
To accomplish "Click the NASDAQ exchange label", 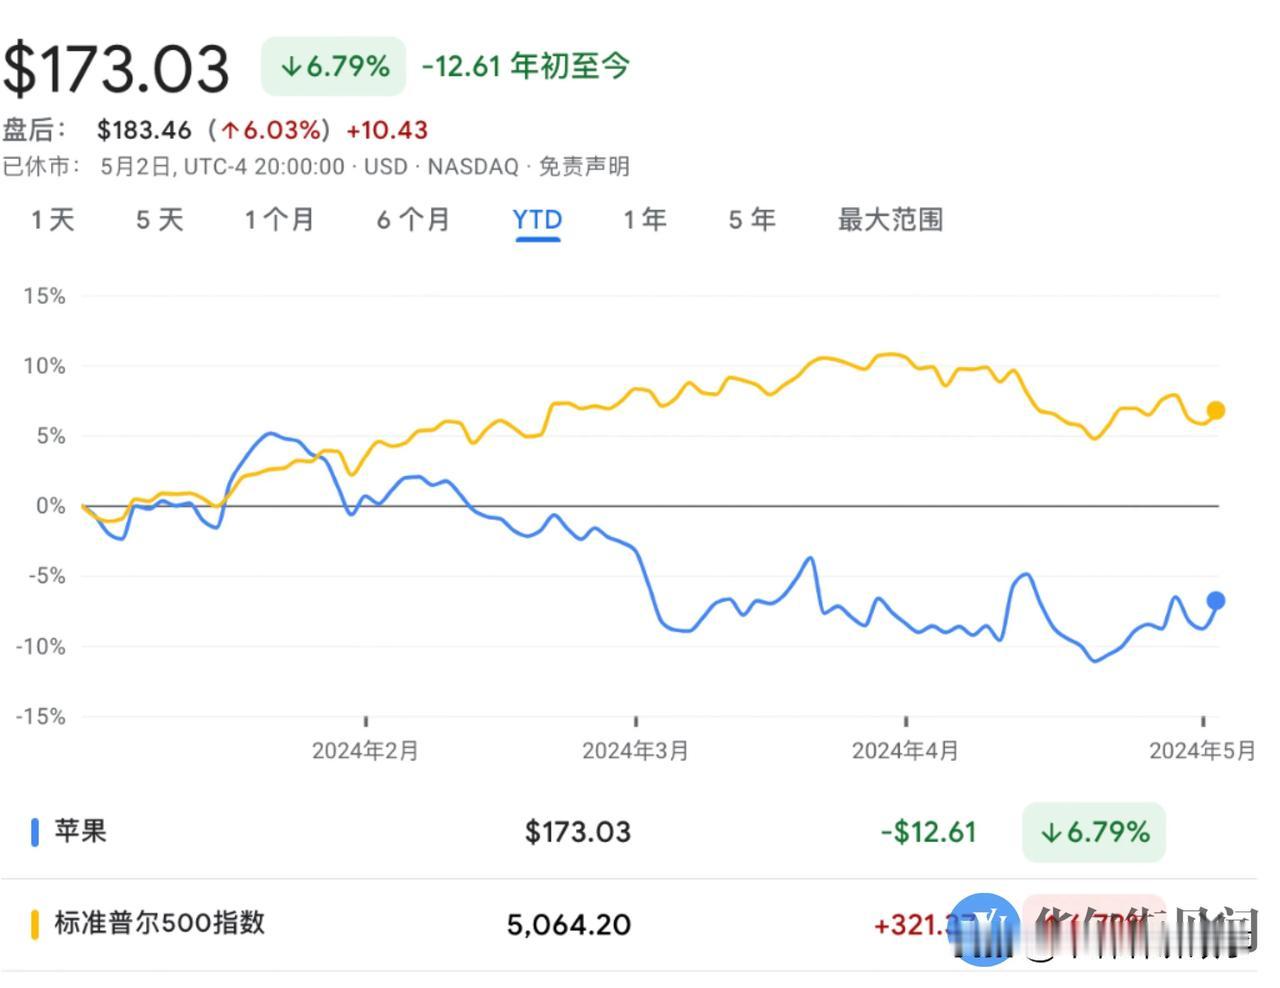I will [x=473, y=166].
